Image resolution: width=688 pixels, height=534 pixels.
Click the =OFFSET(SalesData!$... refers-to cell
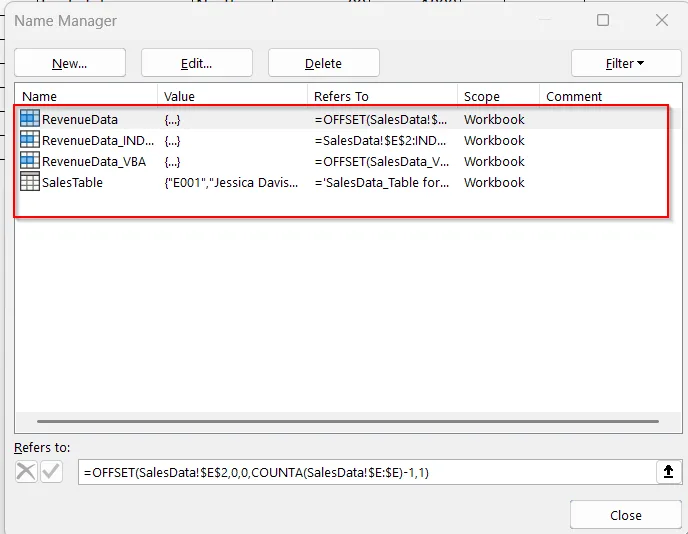(x=381, y=119)
